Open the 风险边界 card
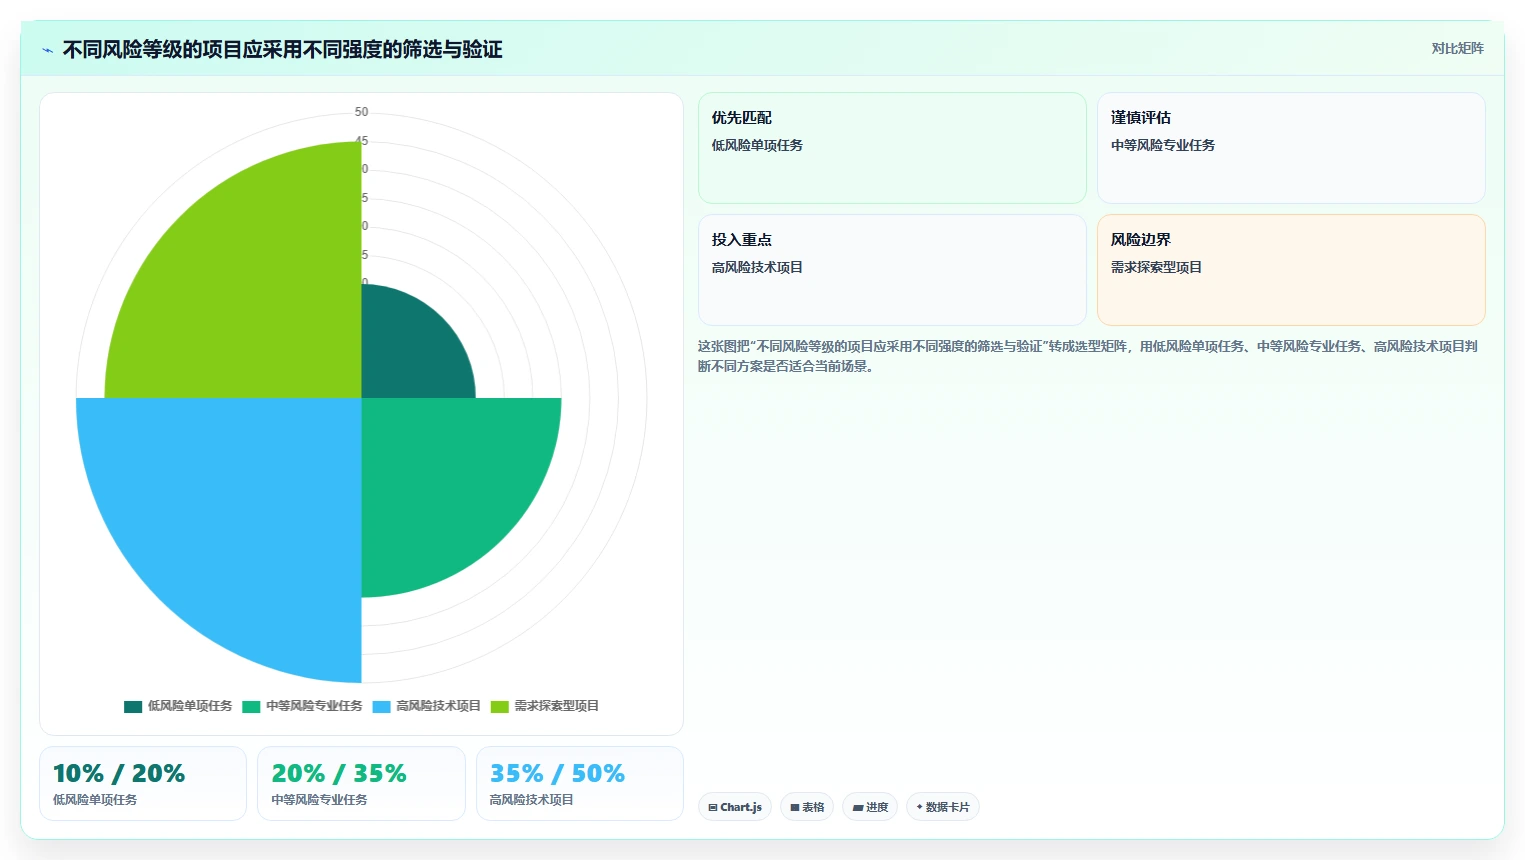 (1291, 270)
